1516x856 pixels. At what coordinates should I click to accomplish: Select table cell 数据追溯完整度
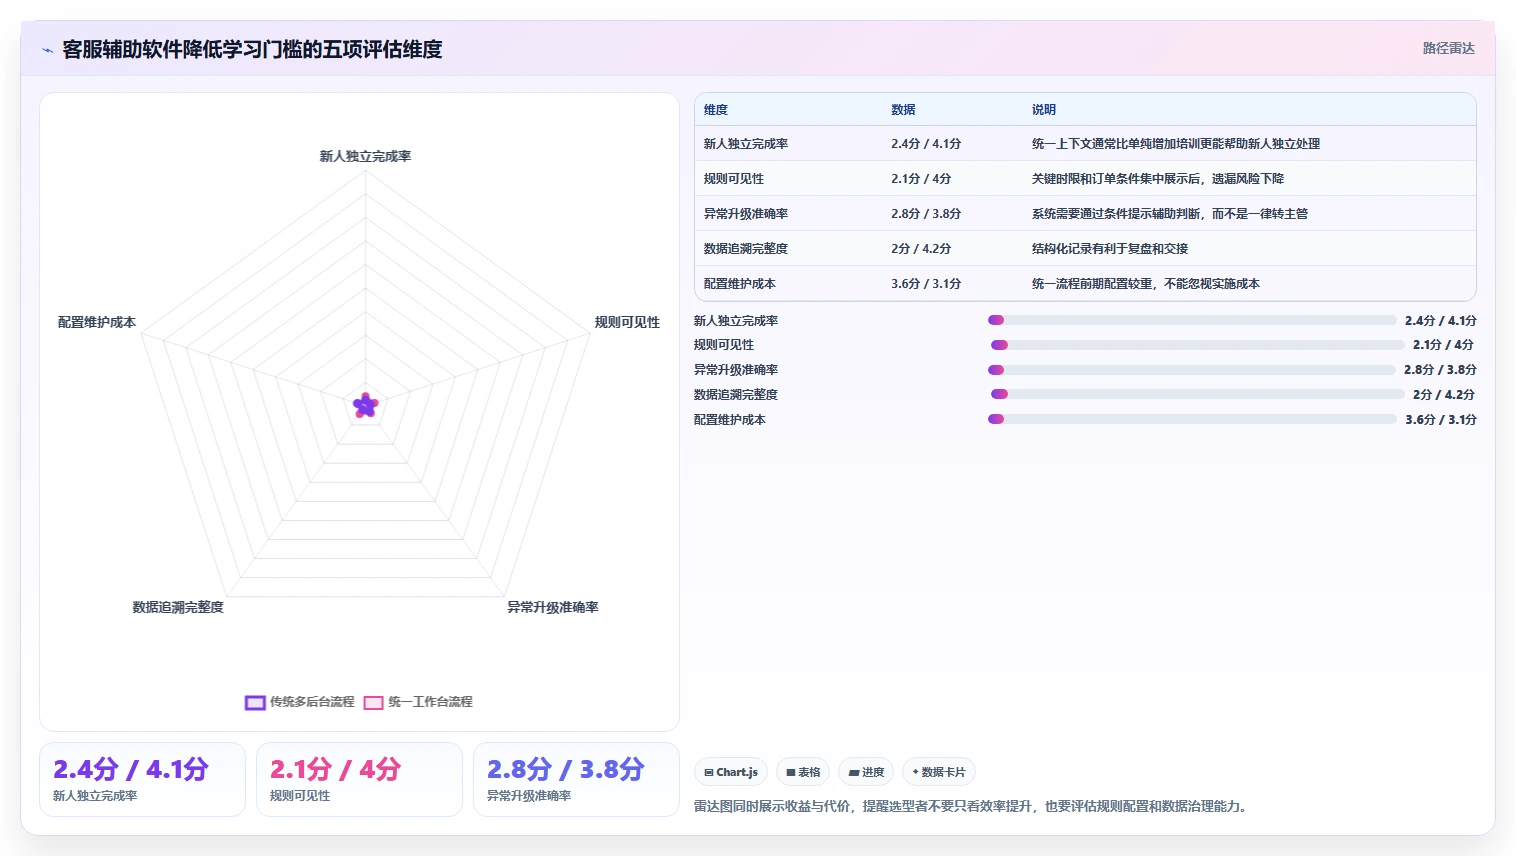coord(746,249)
